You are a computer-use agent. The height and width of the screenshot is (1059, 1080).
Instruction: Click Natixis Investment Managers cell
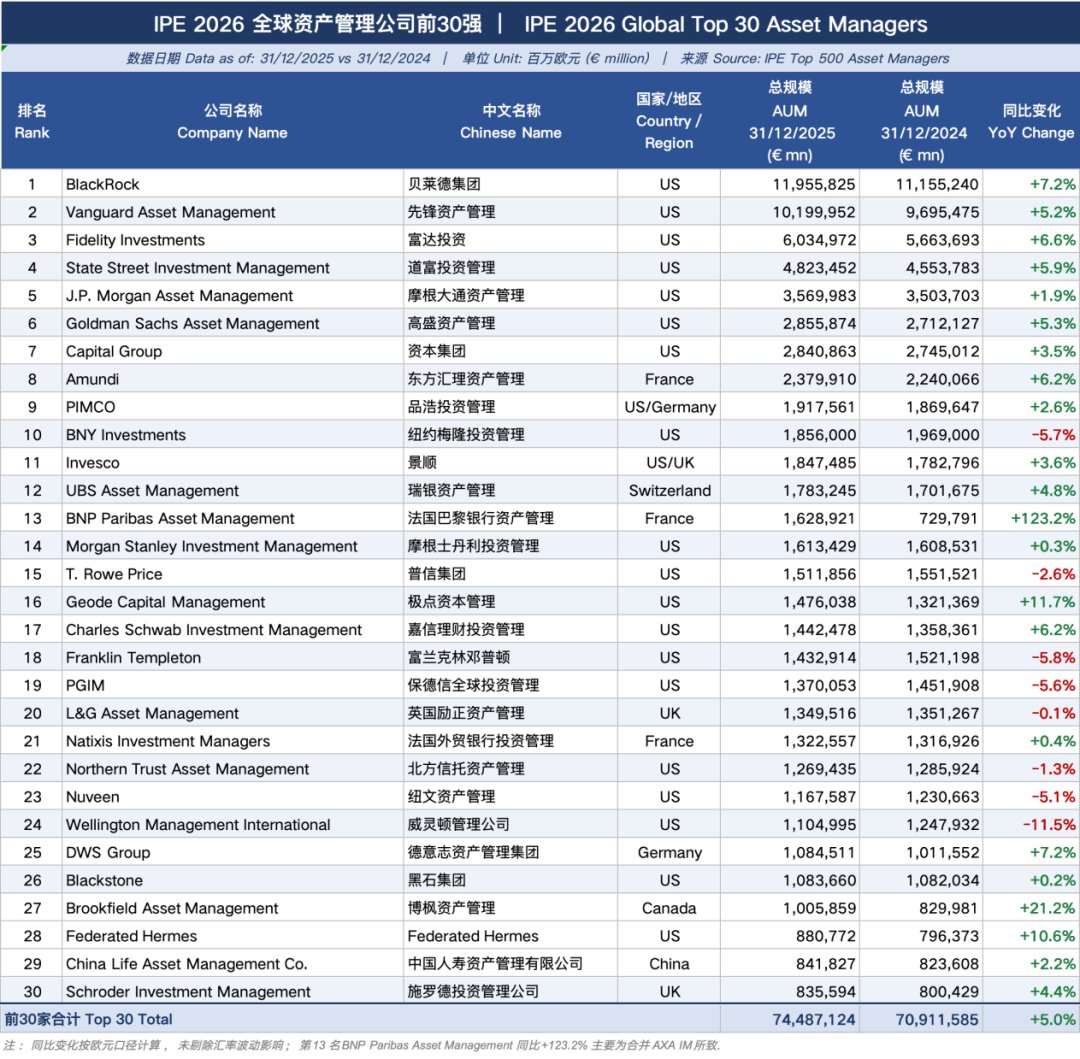coord(233,742)
